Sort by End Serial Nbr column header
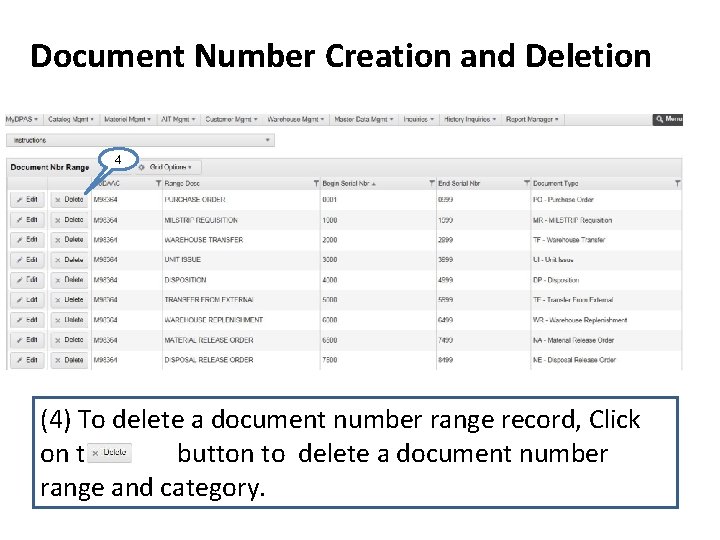 [x=459, y=183]
